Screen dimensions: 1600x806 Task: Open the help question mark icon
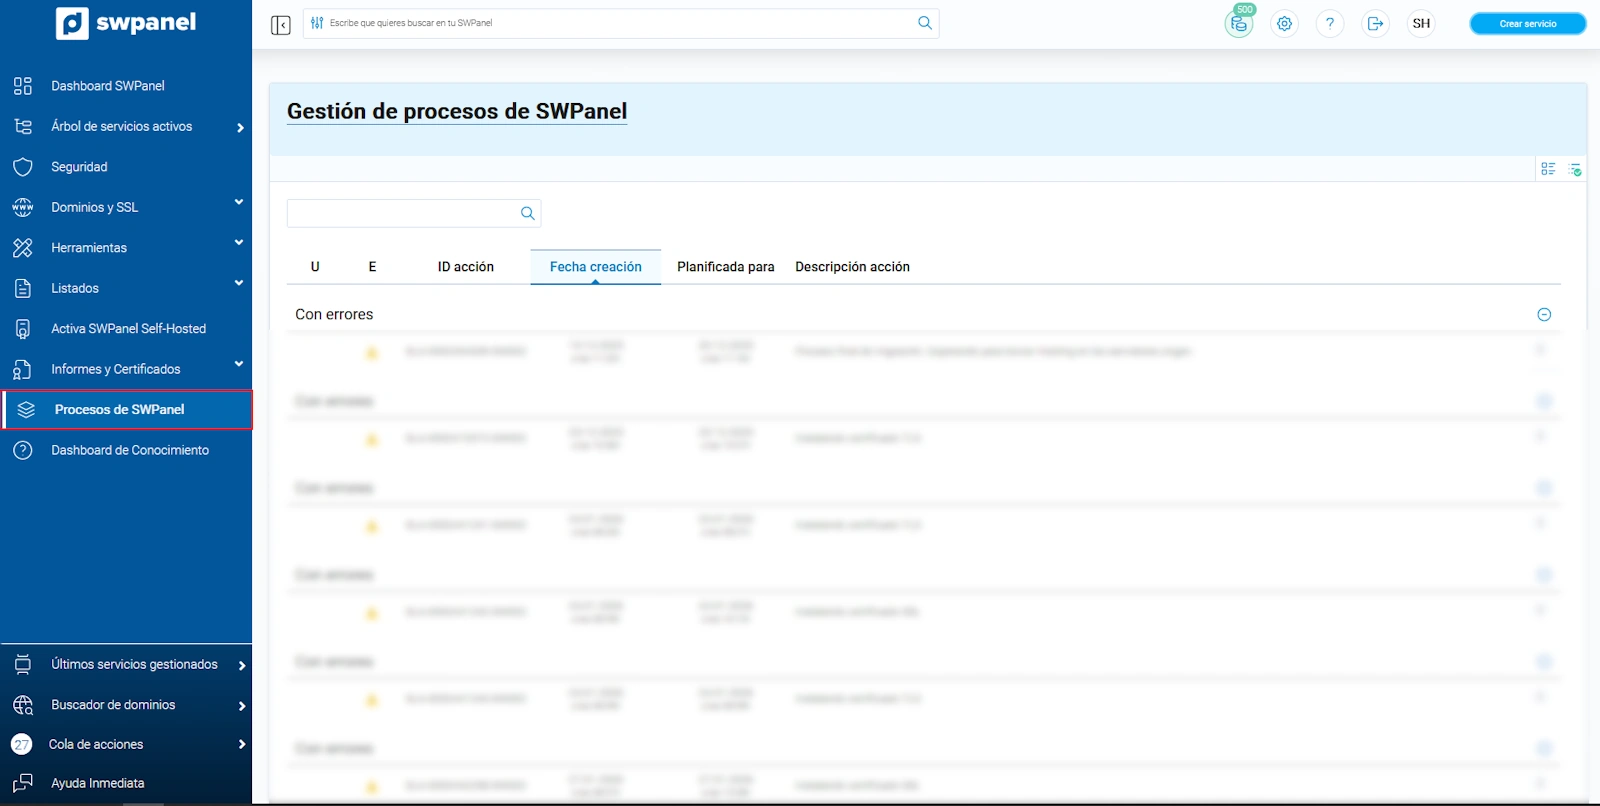[1330, 24]
